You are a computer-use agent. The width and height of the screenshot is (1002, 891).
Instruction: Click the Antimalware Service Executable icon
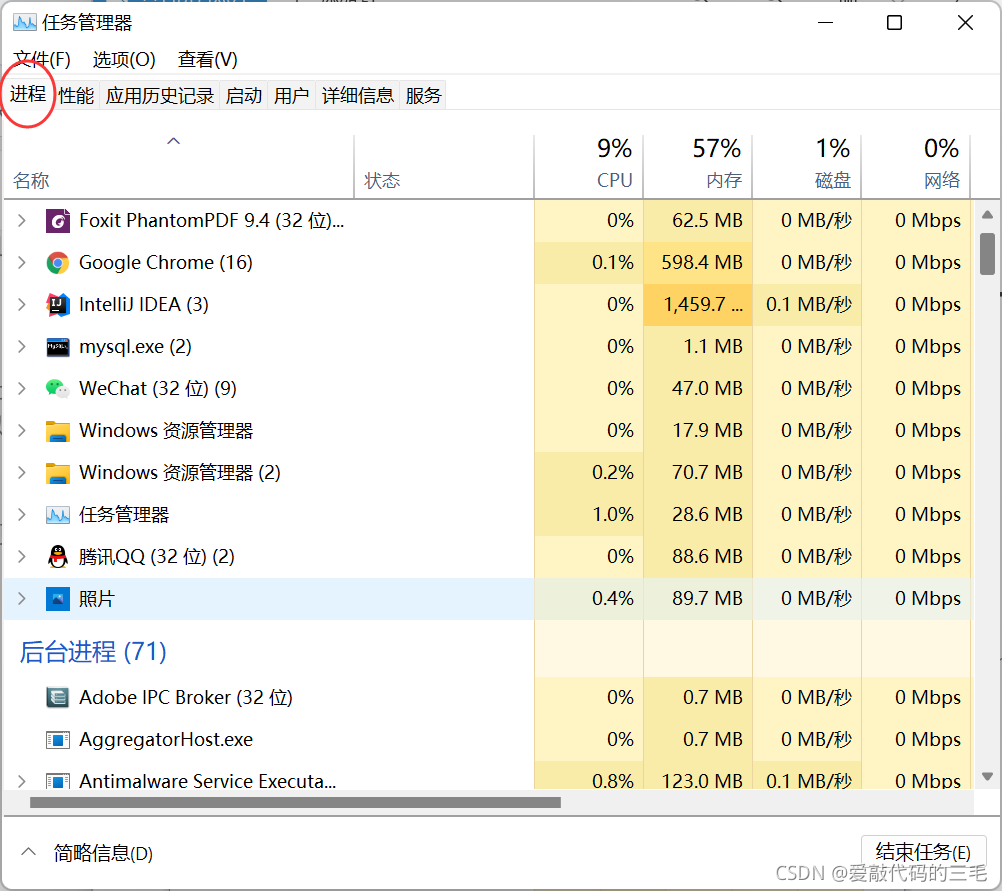[x=58, y=781]
